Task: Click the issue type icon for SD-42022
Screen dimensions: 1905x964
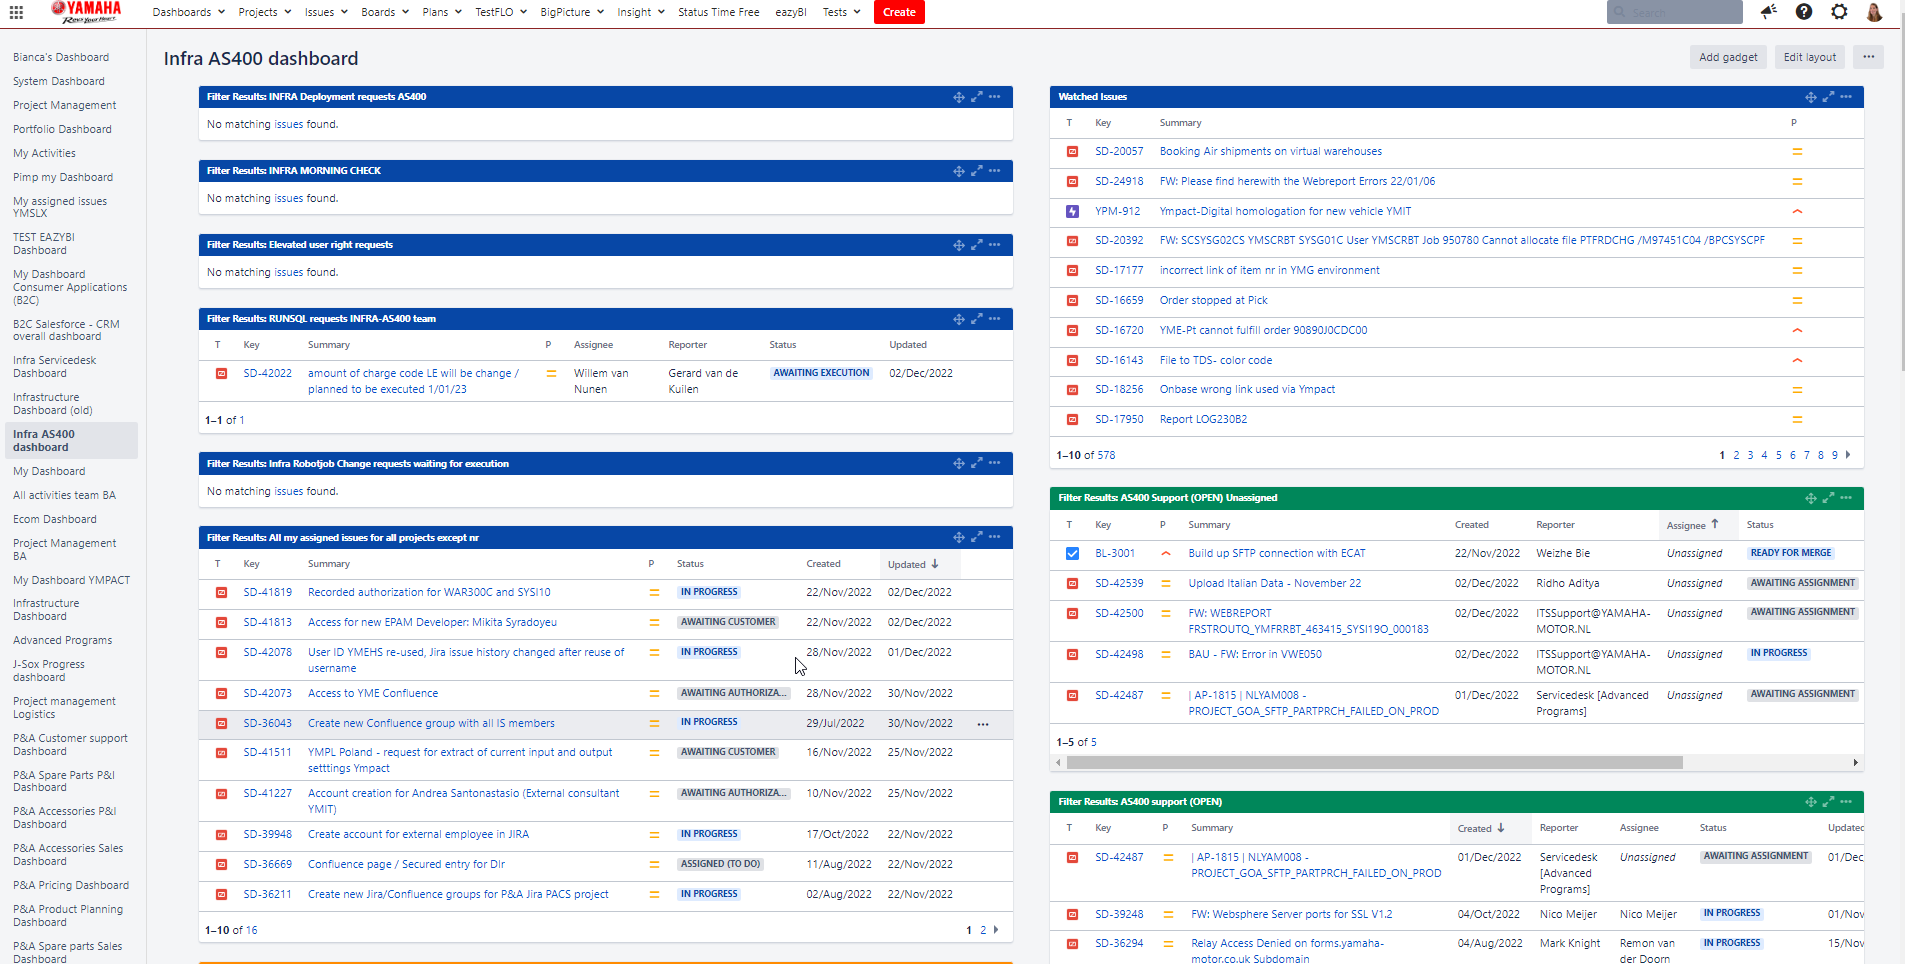Action: point(221,373)
